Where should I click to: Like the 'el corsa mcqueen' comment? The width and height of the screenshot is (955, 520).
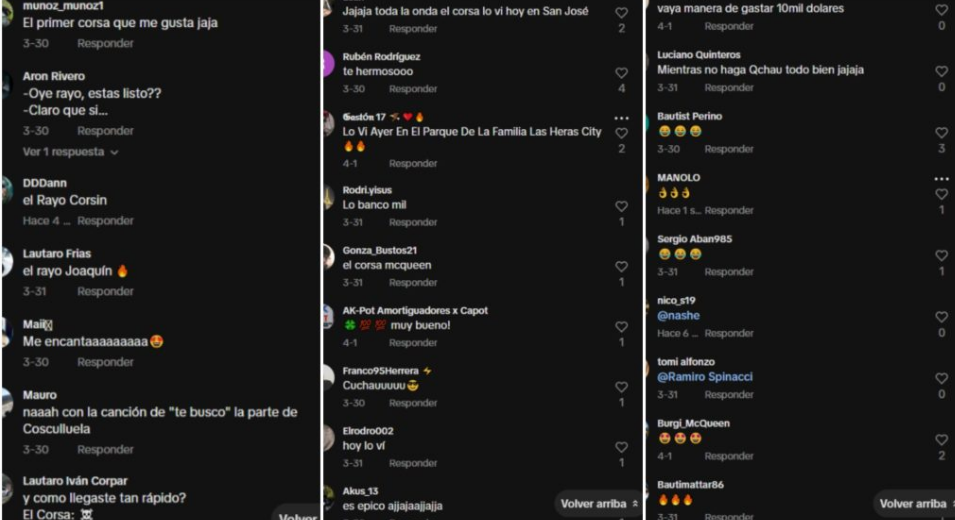pos(621,267)
